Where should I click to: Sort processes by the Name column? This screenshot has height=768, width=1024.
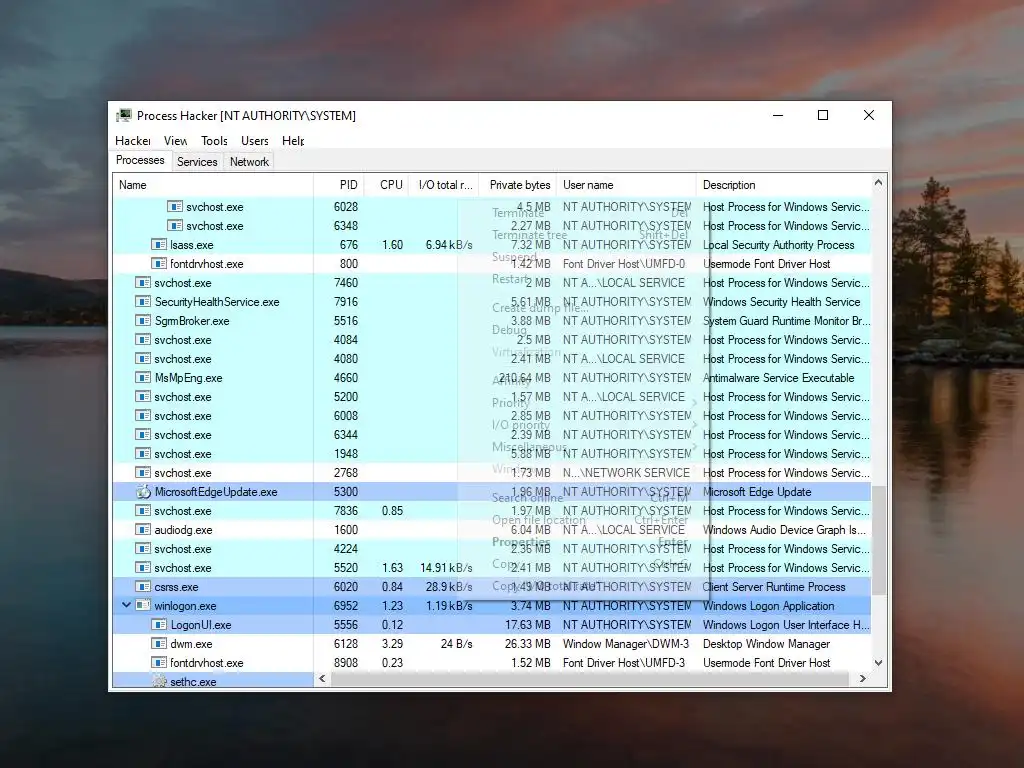213,185
